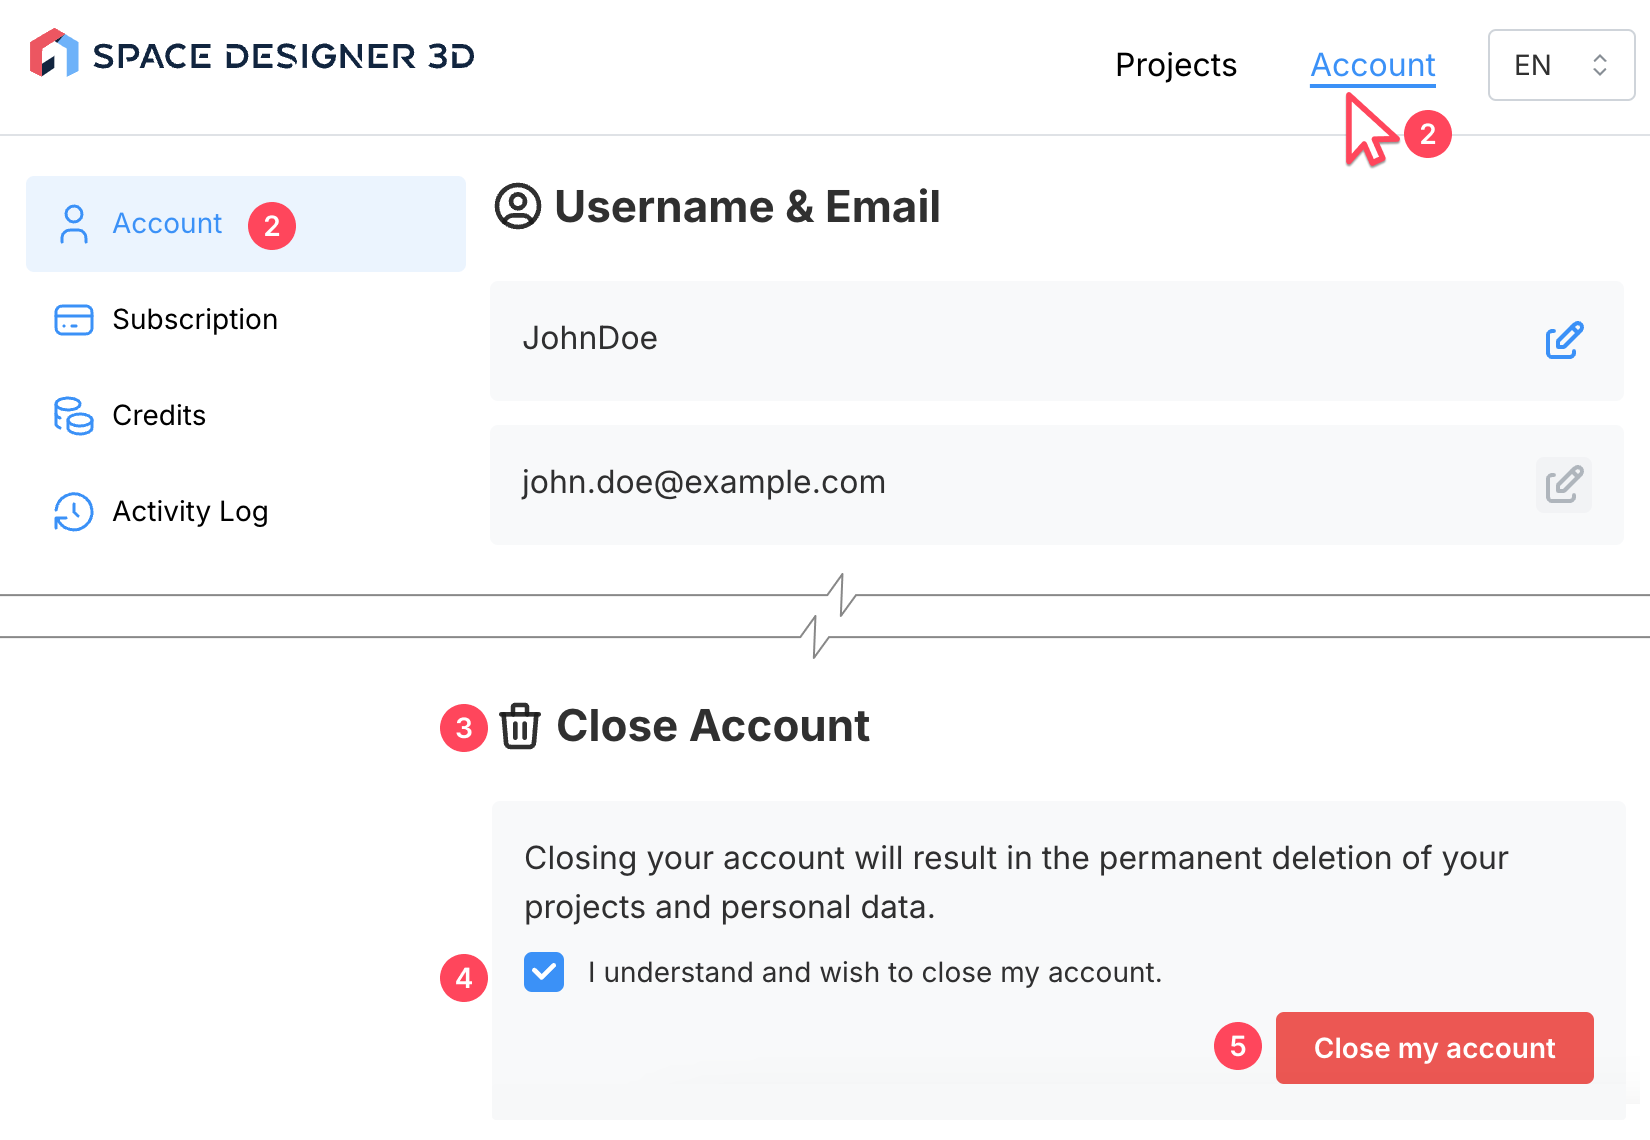Click the Subscription card icon in the sidebar
The width and height of the screenshot is (1650, 1140).
click(73, 320)
